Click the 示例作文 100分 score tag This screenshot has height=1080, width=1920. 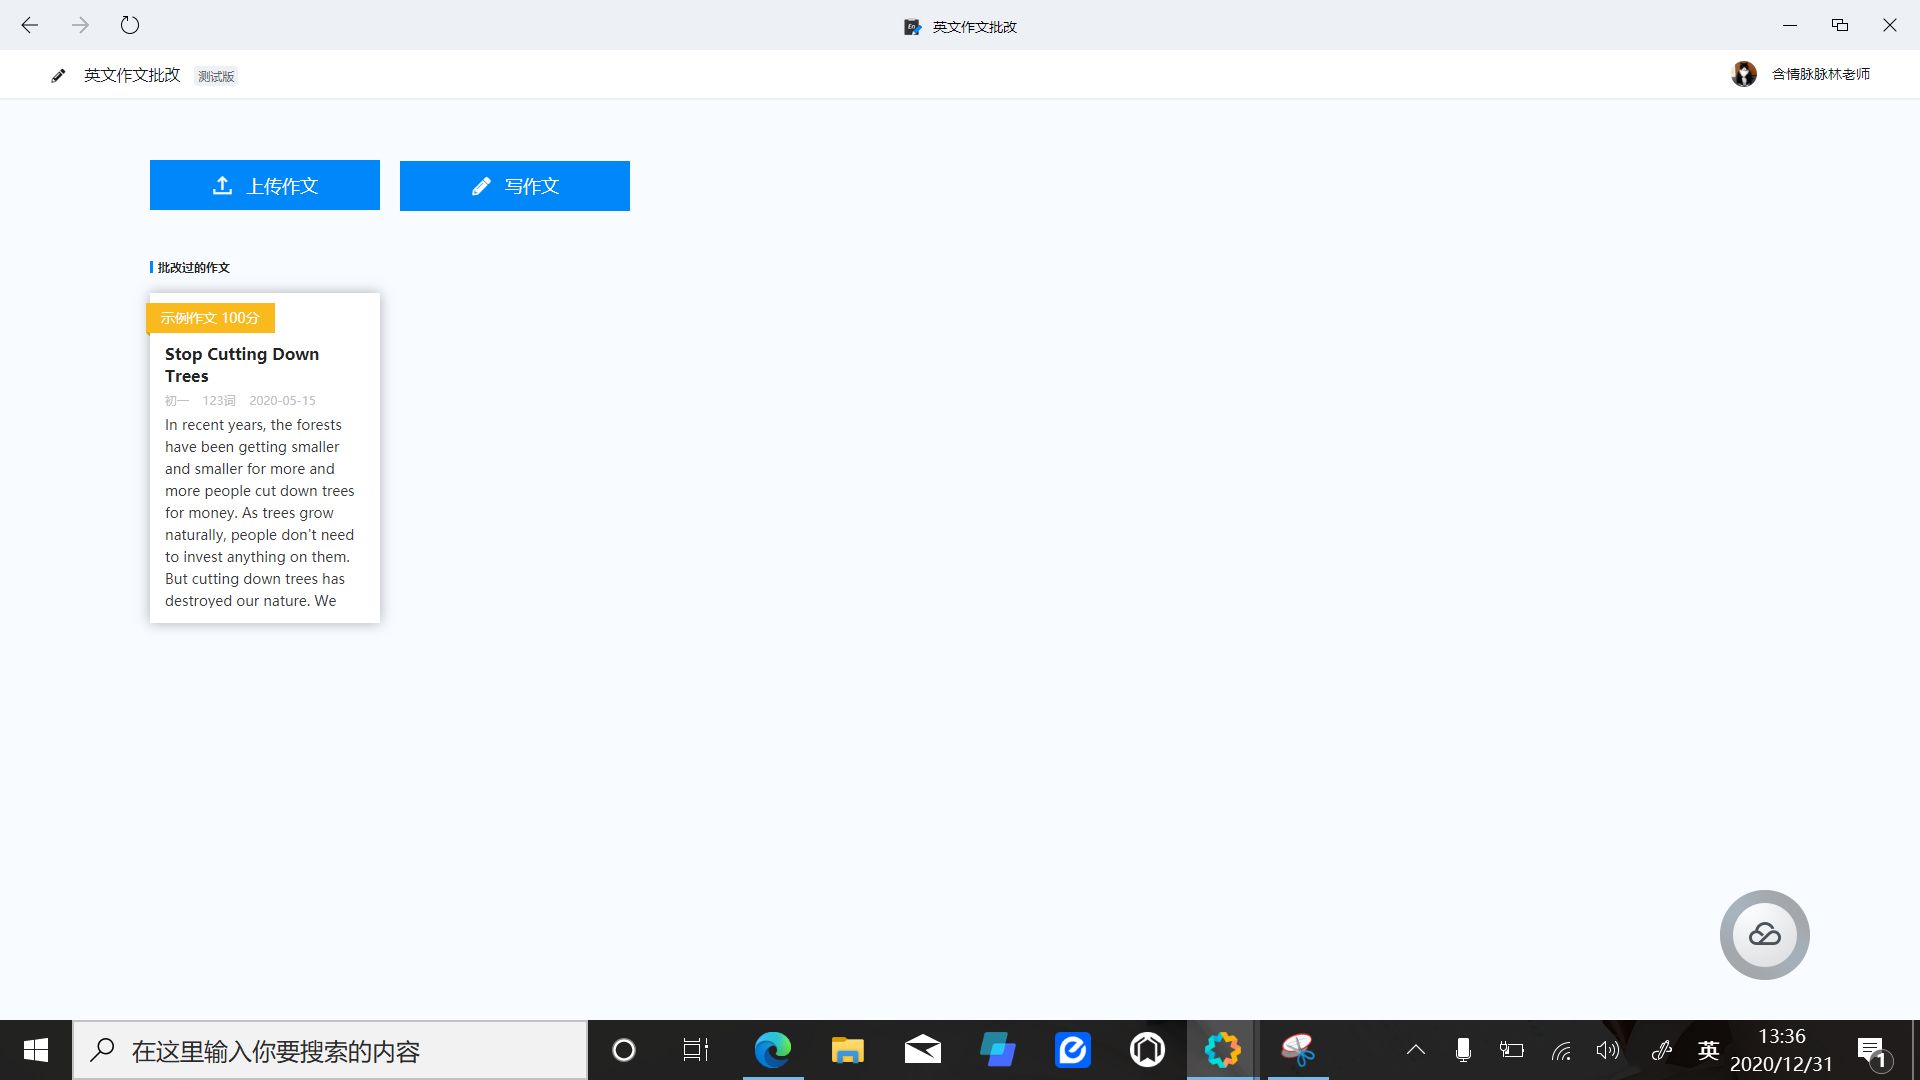pyautogui.click(x=210, y=318)
